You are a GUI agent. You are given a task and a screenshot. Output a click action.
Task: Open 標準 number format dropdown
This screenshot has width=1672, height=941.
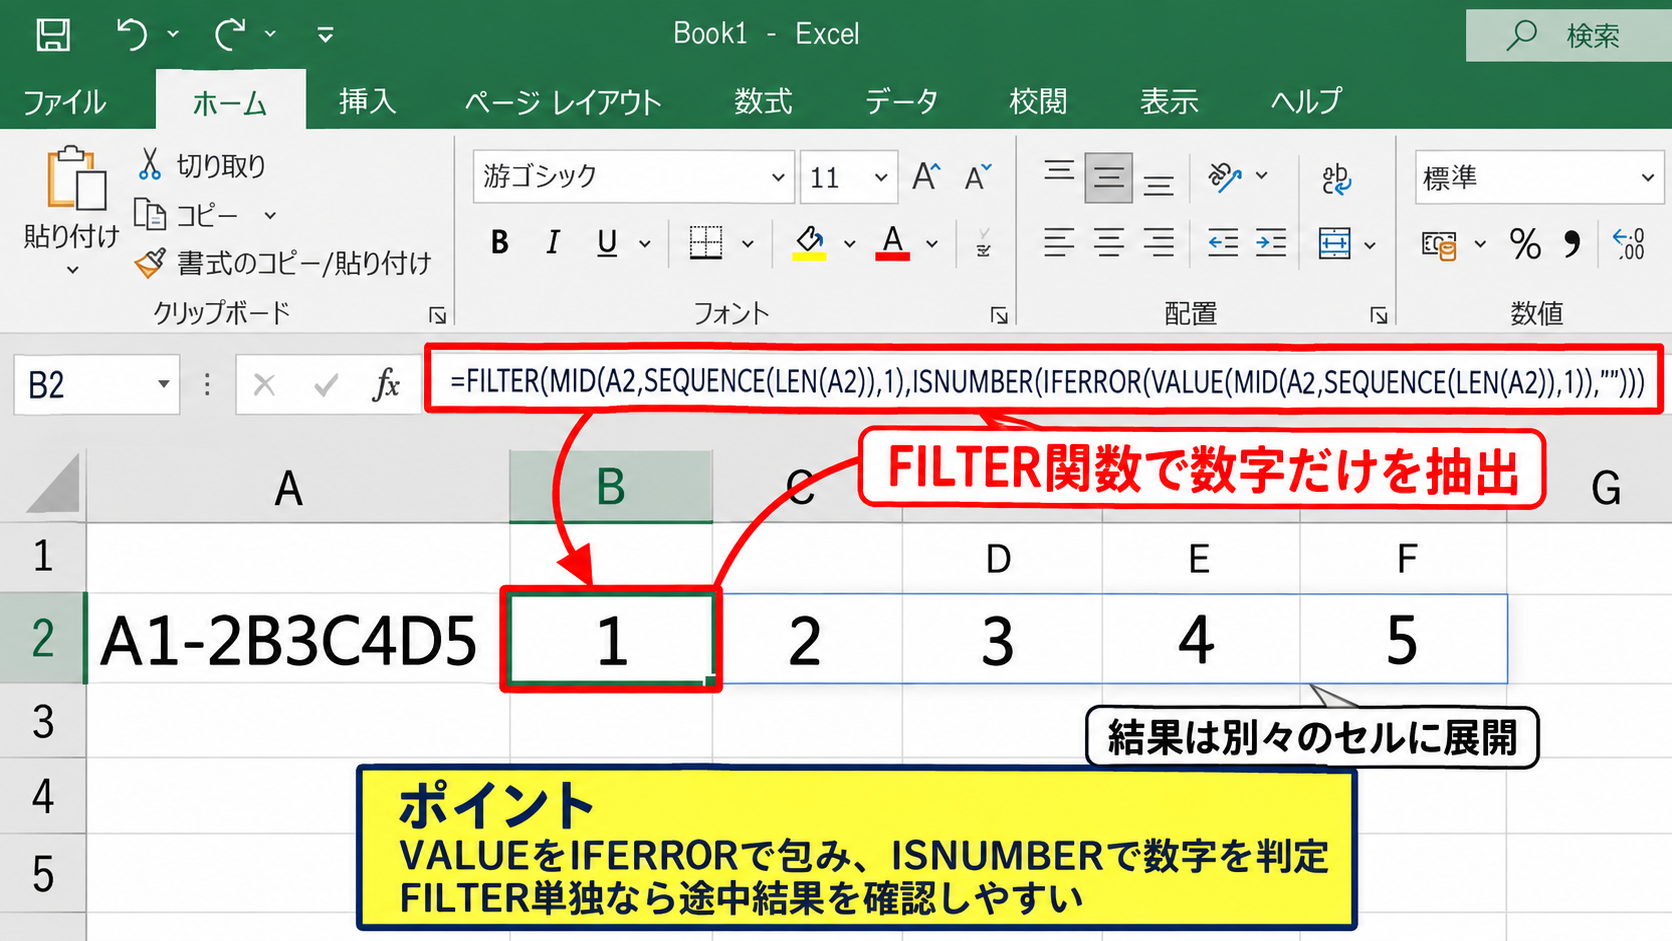[x=1647, y=178]
